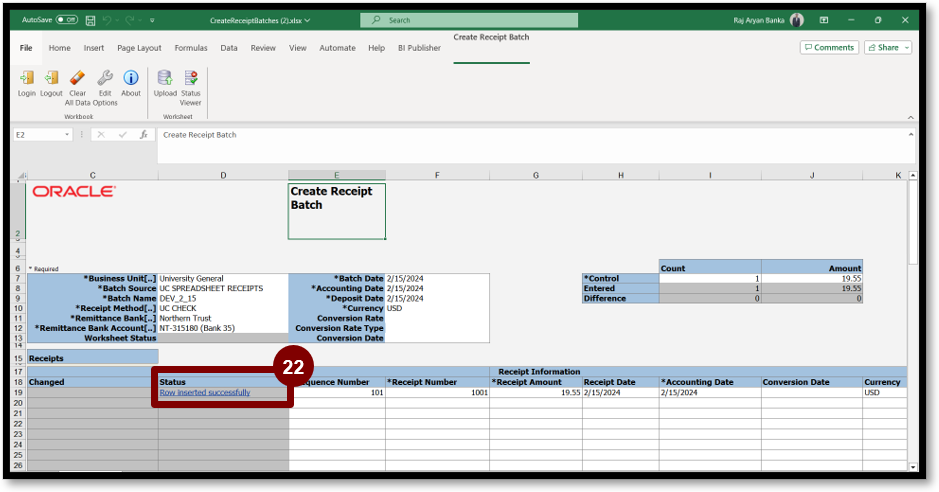Open the file name dropdown in title bar
The image size is (939, 492).
pyautogui.click(x=307, y=20)
